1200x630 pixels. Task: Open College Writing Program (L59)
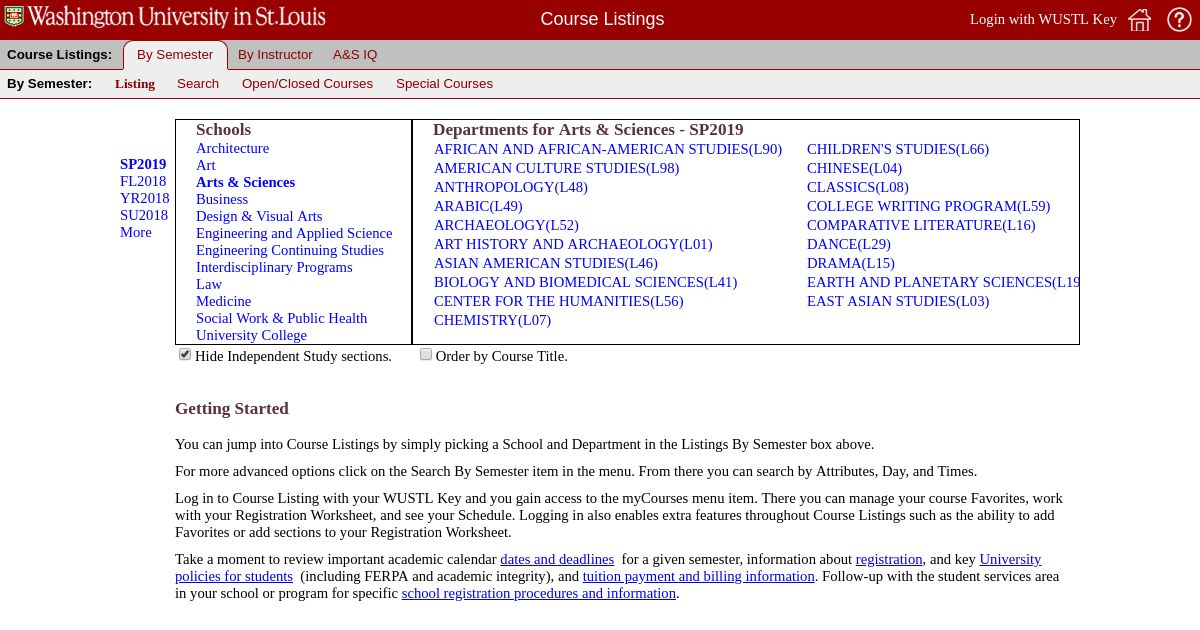click(x=928, y=206)
